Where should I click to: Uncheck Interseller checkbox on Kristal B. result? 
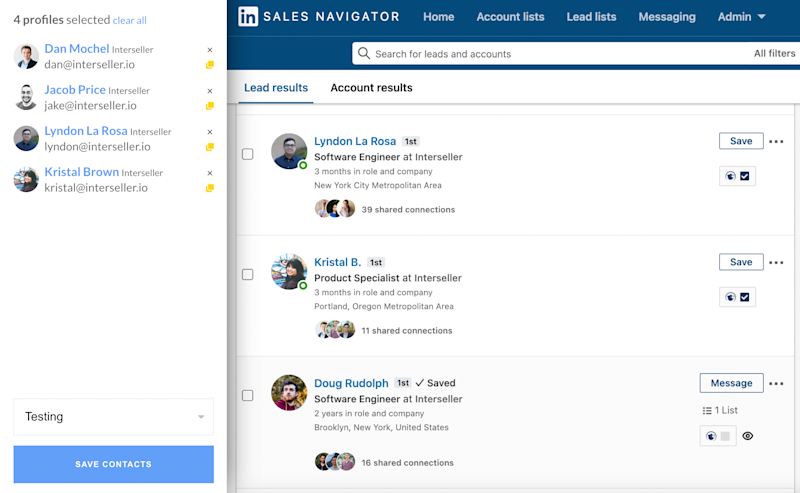[745, 297]
